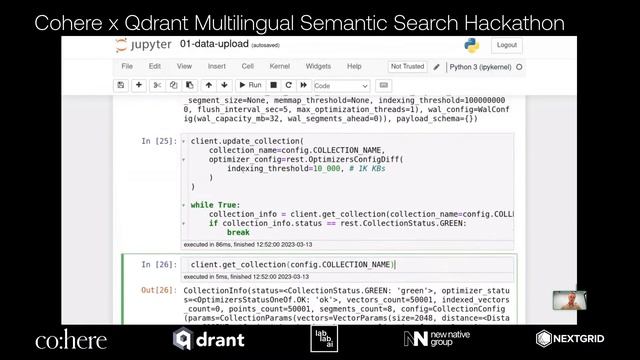Log out using the Logout button

coord(507,45)
